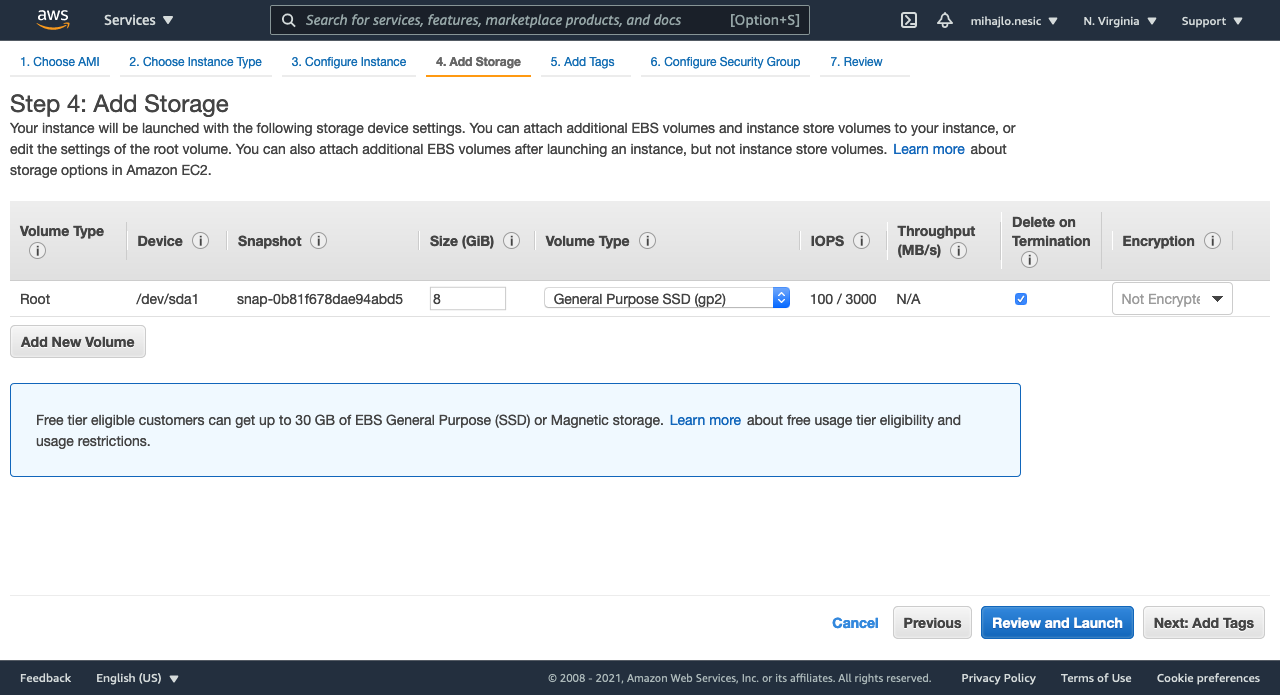The height and width of the screenshot is (695, 1280).
Task: Click the /dev/sda1 device cell
Action: coord(167,299)
